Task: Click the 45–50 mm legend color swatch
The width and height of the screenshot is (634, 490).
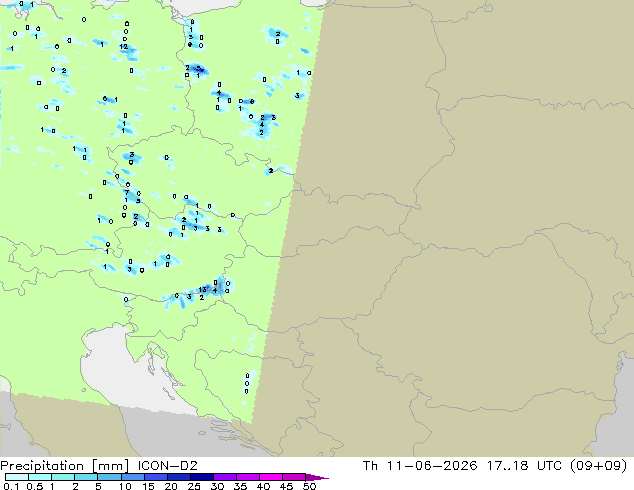Action: coord(294,477)
